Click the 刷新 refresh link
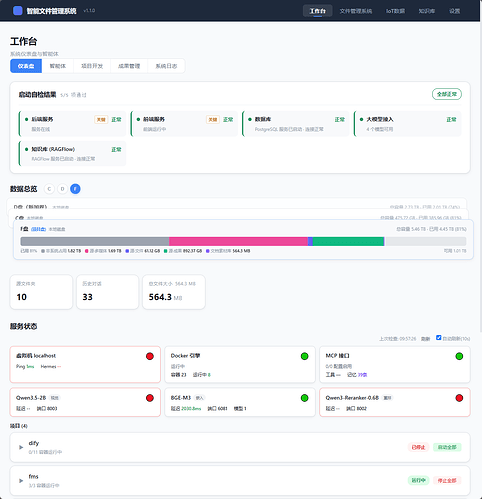Image resolution: width=482 pixels, height=499 pixels. pos(425,339)
